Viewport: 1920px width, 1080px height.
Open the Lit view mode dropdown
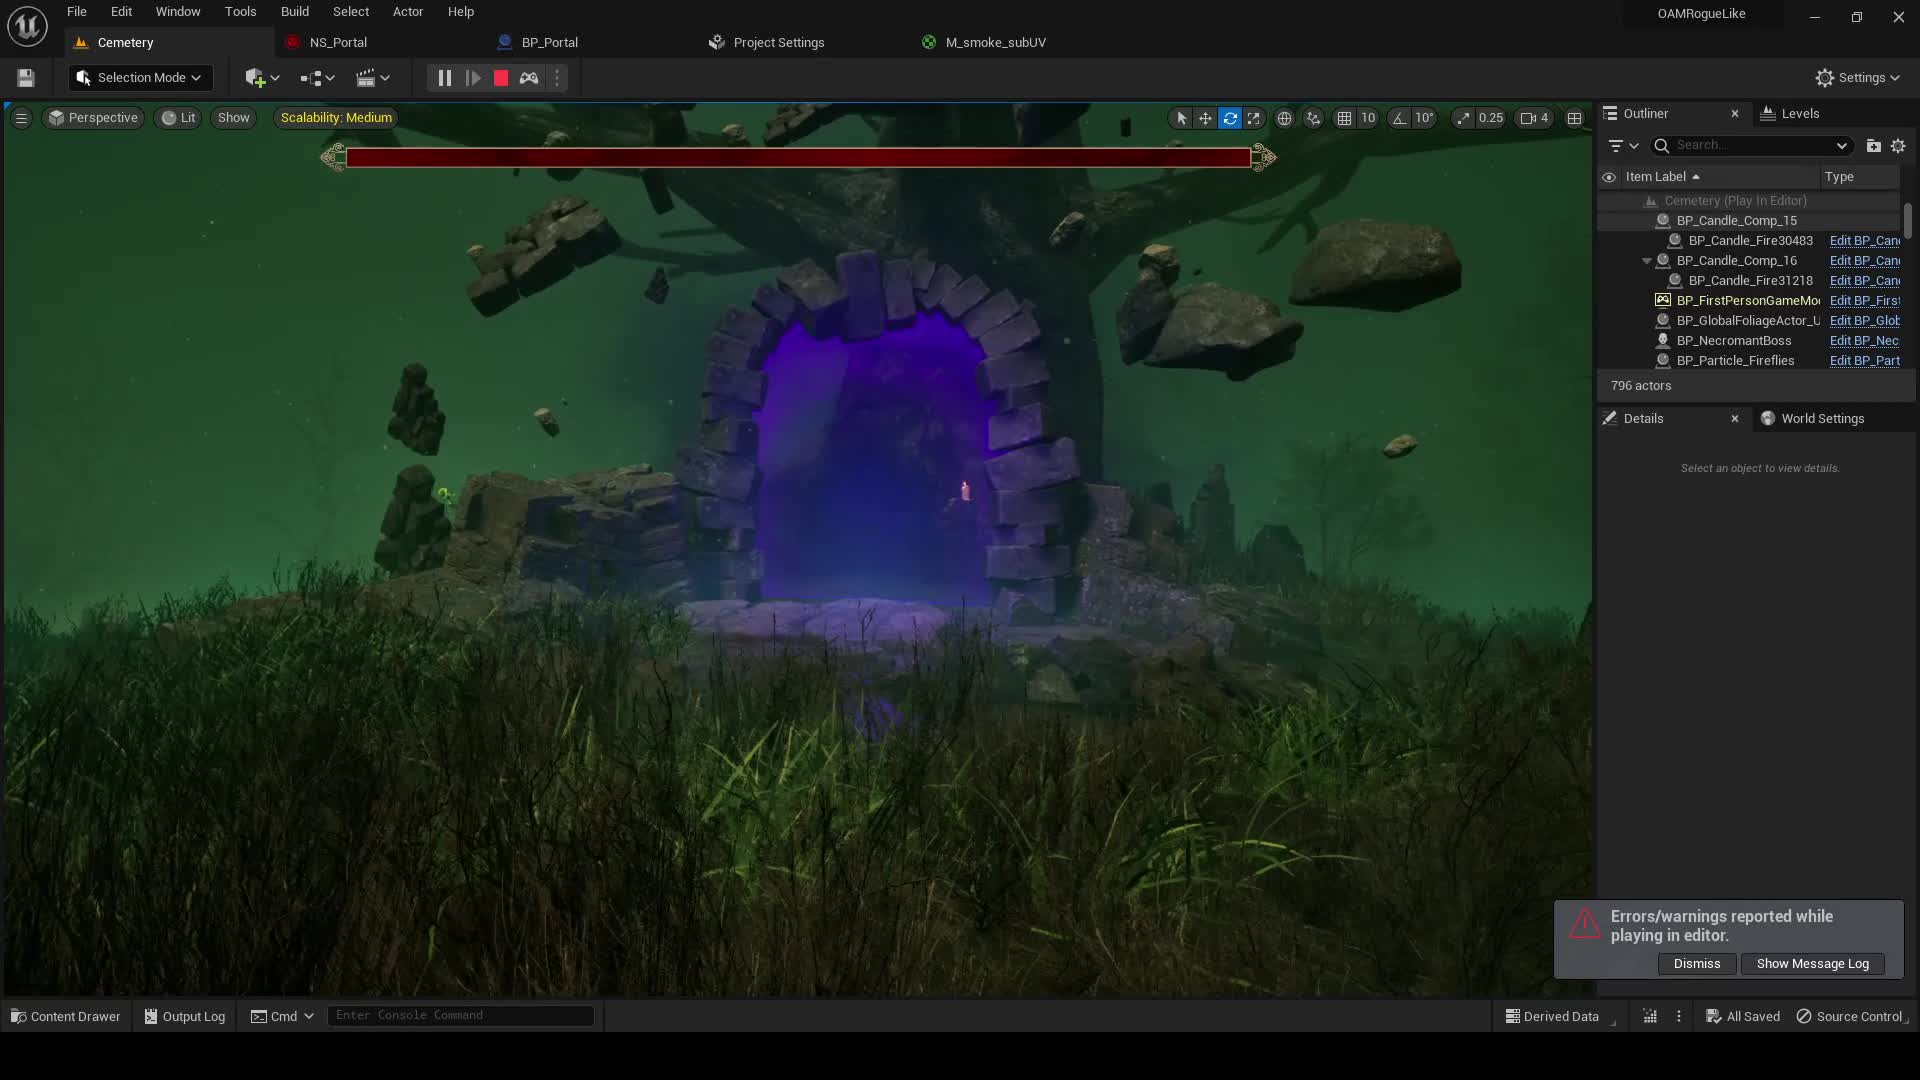click(179, 118)
